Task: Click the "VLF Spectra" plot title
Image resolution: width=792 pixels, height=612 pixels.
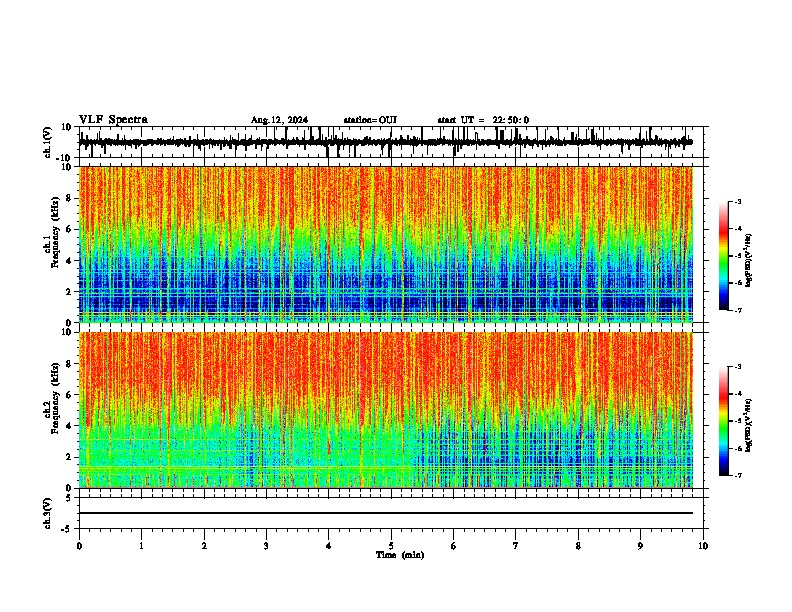Action: click(x=113, y=120)
